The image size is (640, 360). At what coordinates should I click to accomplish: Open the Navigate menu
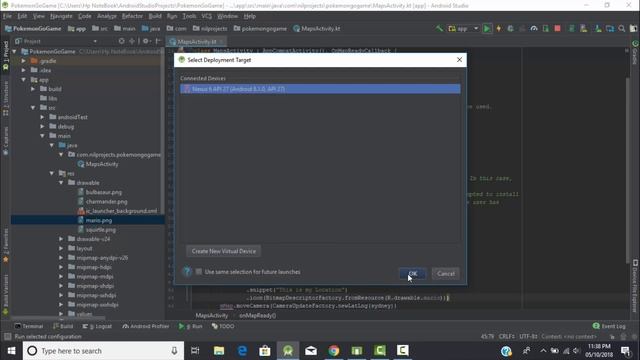click(x=61, y=16)
